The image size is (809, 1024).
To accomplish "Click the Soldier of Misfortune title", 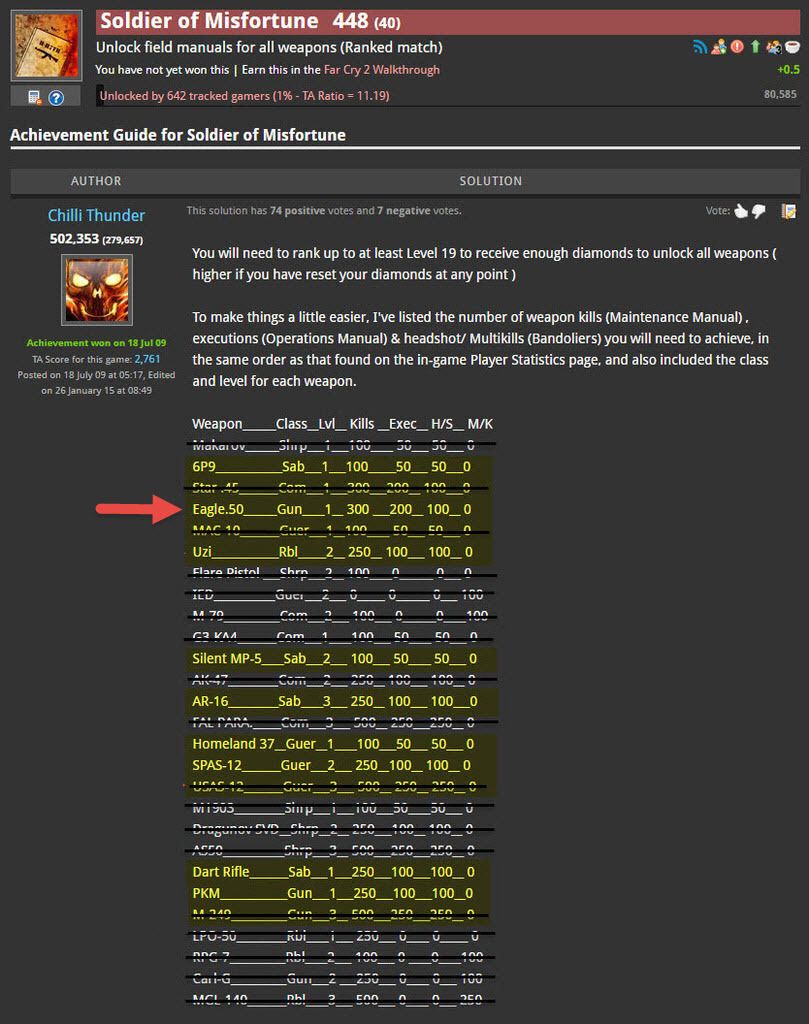I will tap(209, 21).
